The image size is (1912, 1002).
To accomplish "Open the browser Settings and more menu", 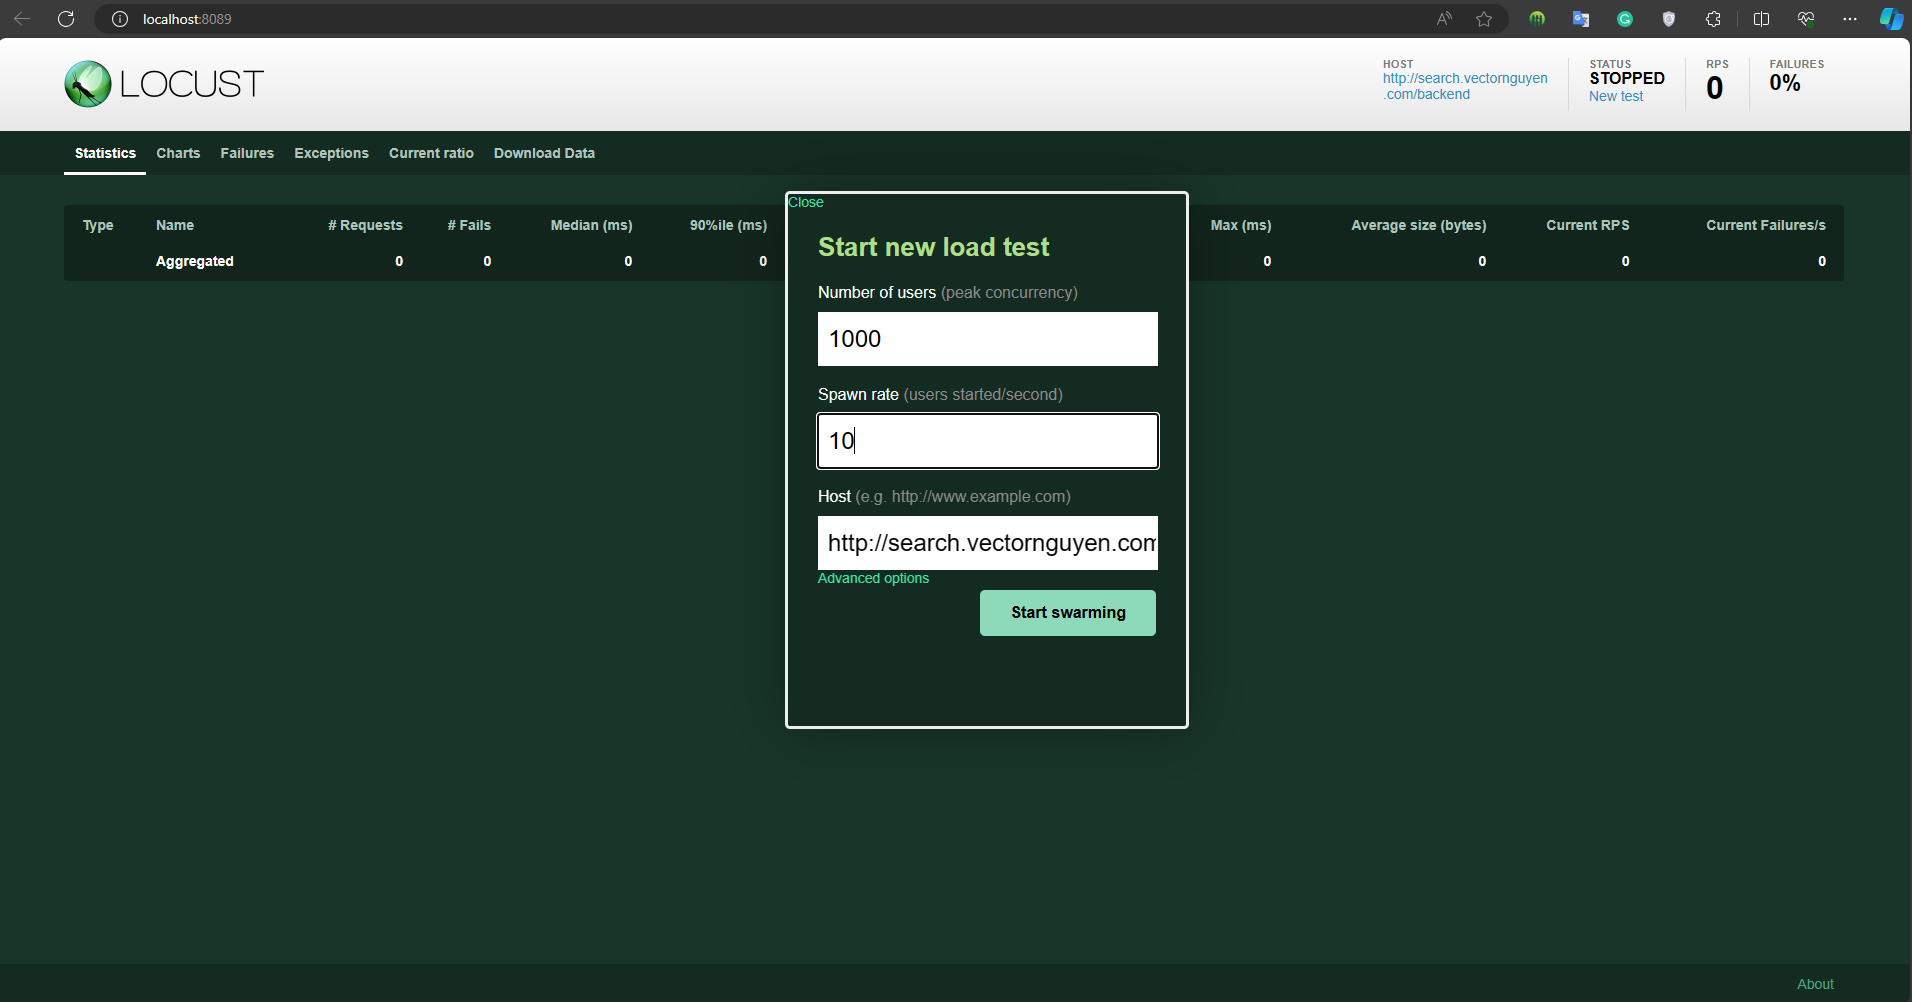I will 1850,19.
